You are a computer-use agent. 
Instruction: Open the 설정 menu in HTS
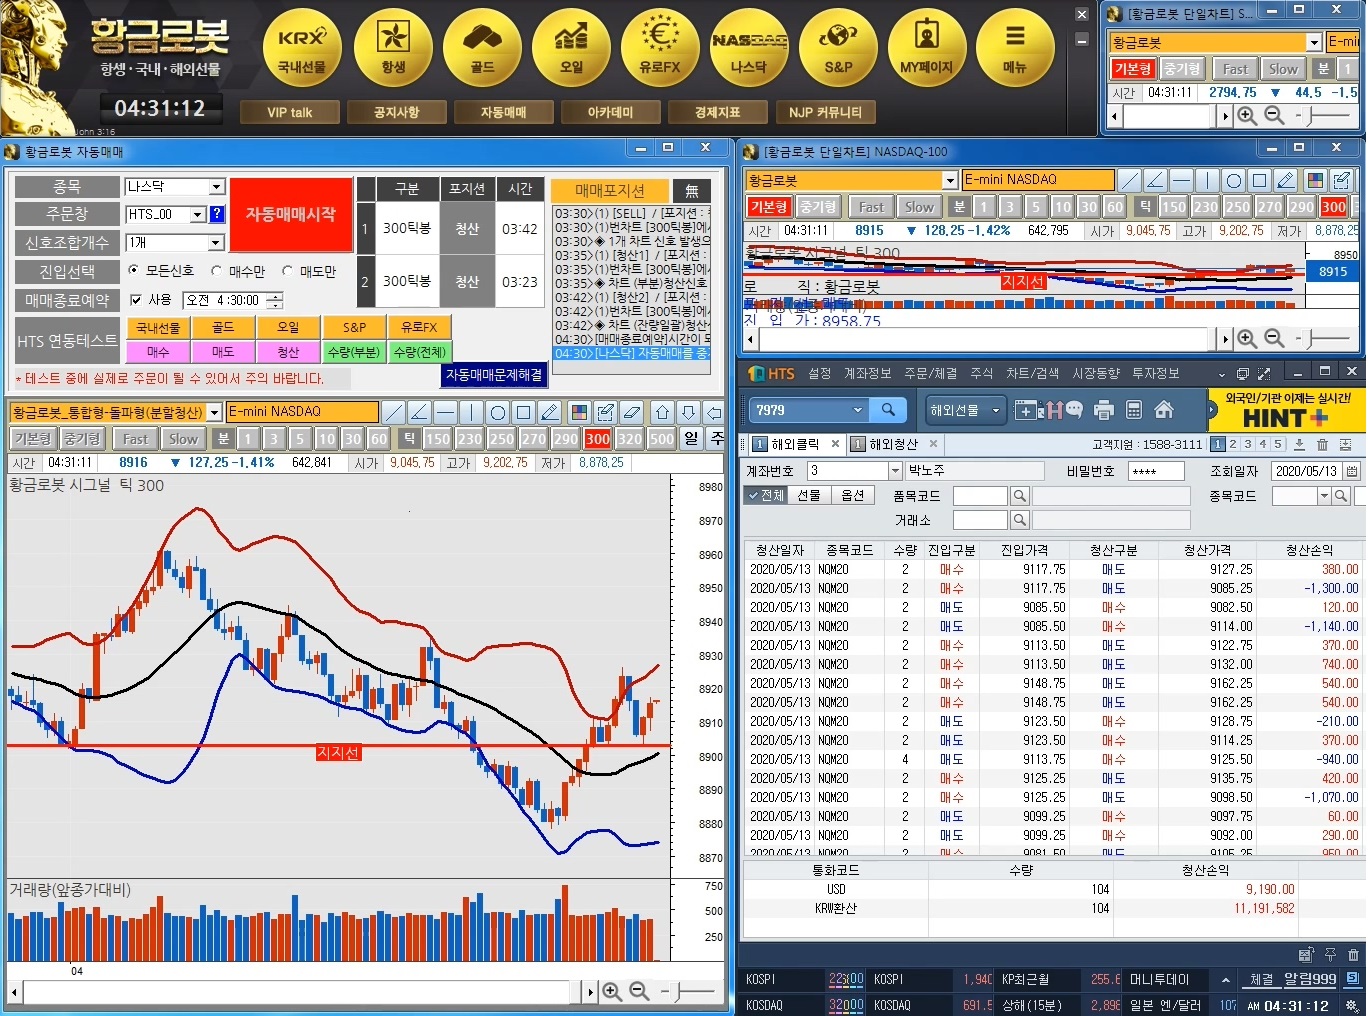(x=819, y=373)
